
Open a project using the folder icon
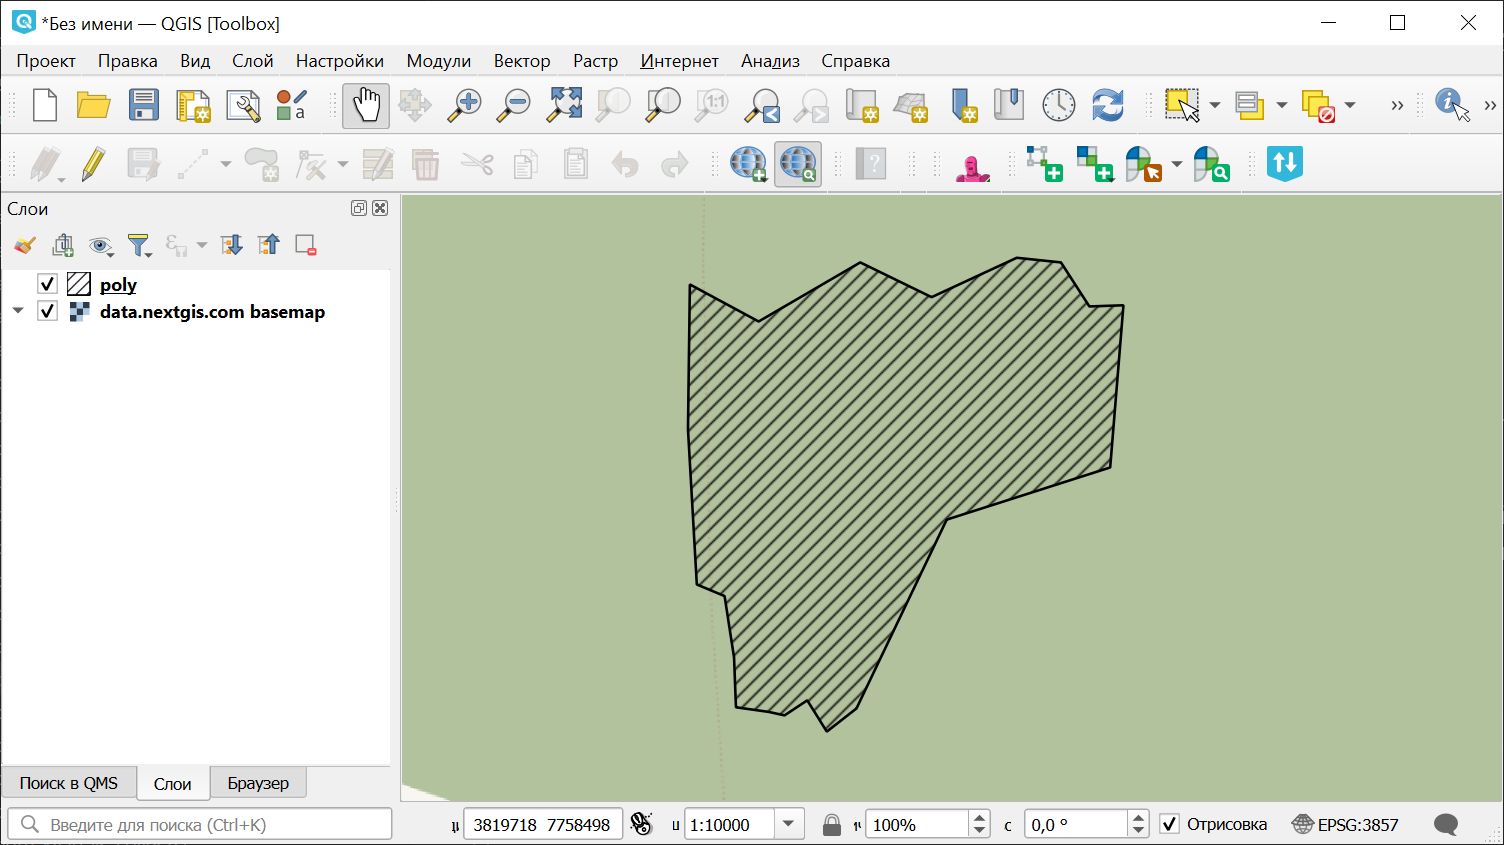coord(94,105)
